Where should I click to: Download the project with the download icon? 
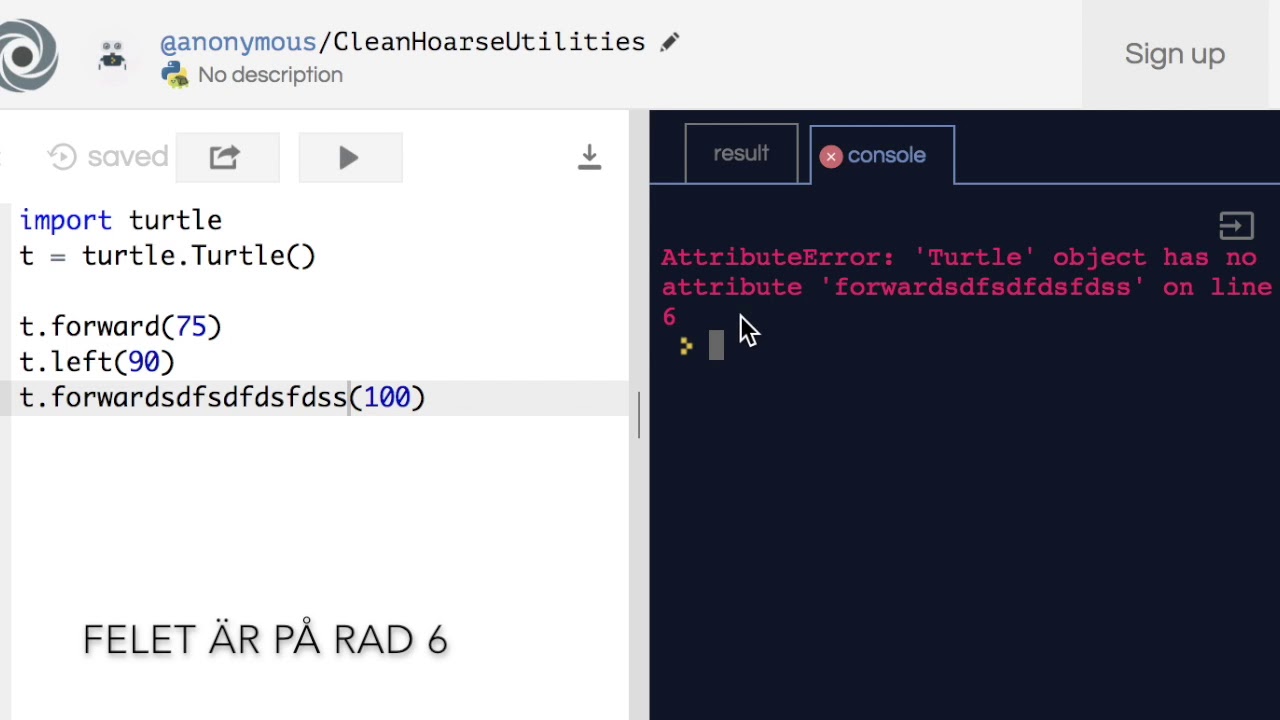click(x=589, y=157)
